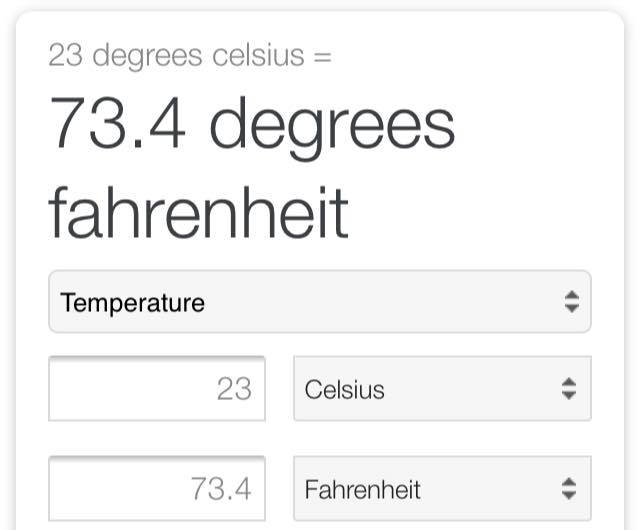This screenshot has width=640, height=530.
Task: Click the "23 degrees celsius =" gray text
Action: pos(189,55)
